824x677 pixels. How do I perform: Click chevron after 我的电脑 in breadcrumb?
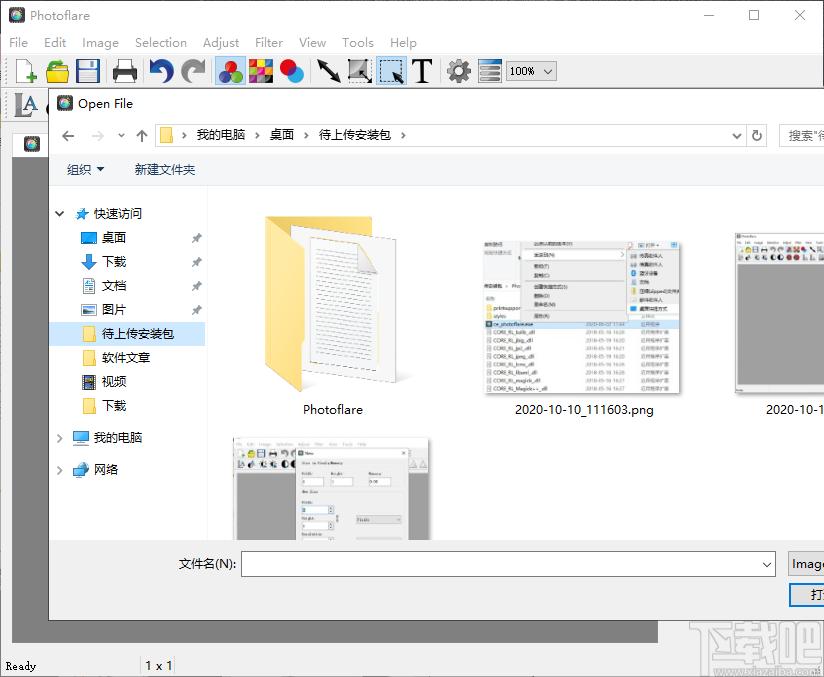[x=257, y=136]
